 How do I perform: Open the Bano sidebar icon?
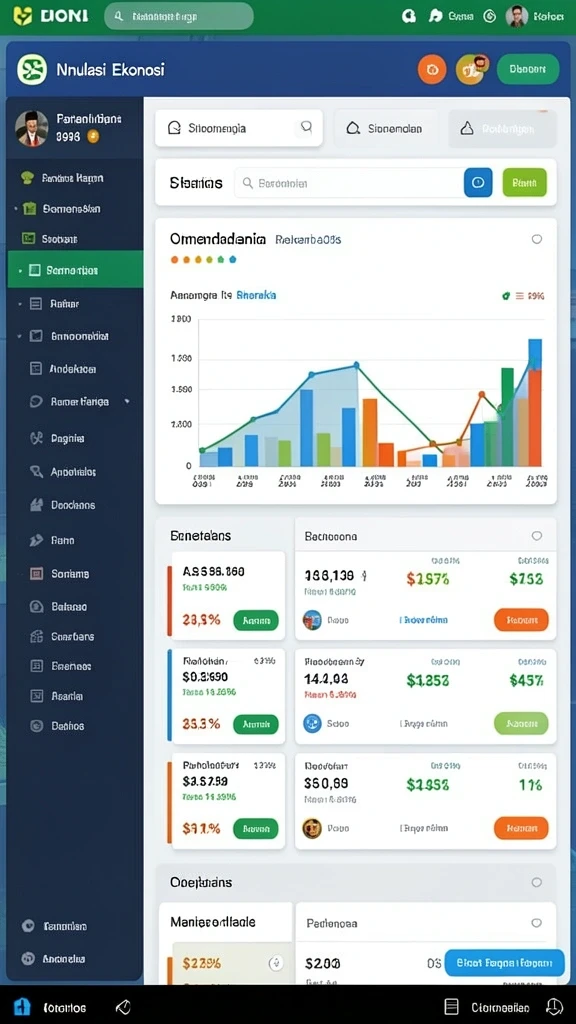point(37,540)
